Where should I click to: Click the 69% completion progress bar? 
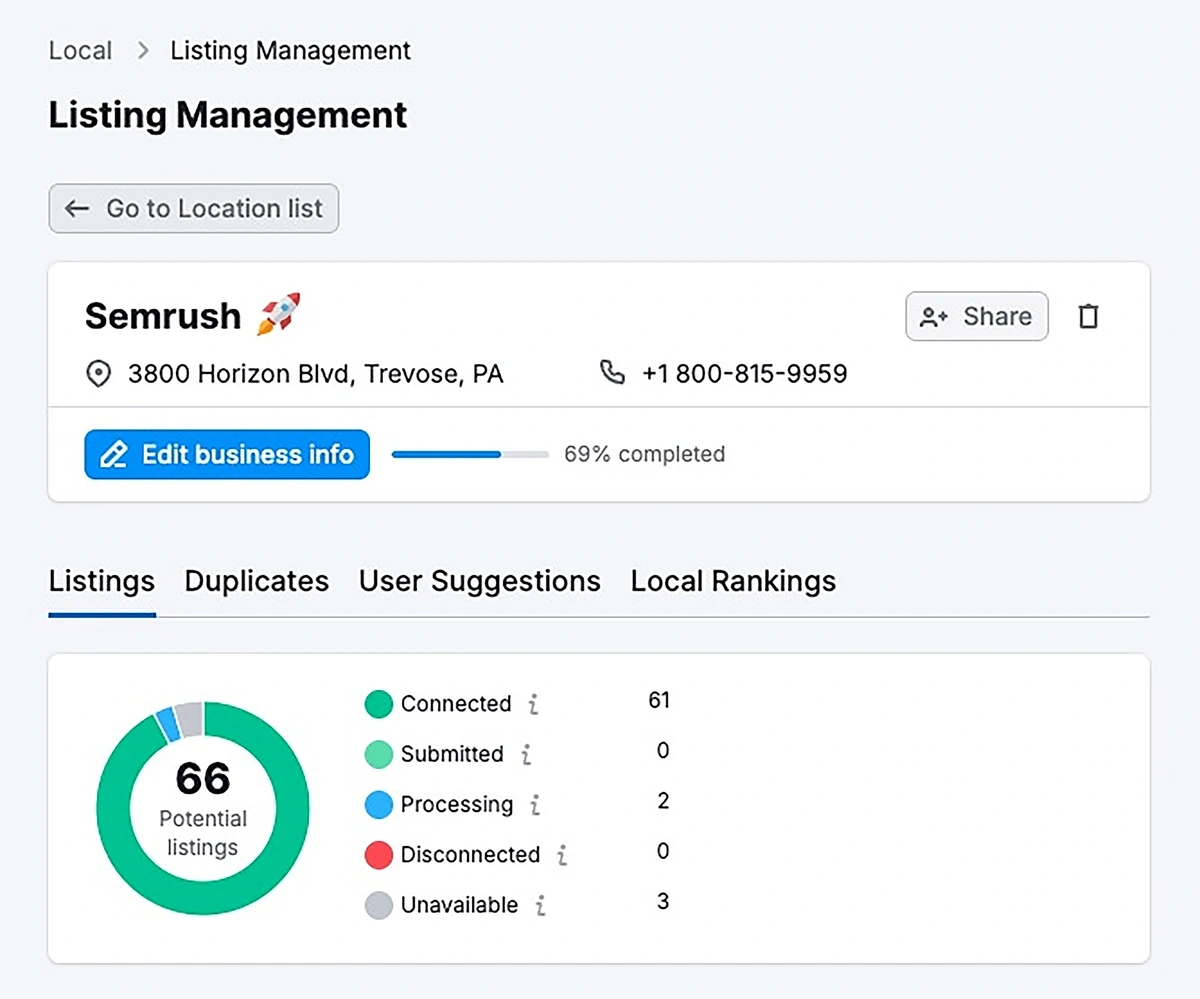click(470, 454)
